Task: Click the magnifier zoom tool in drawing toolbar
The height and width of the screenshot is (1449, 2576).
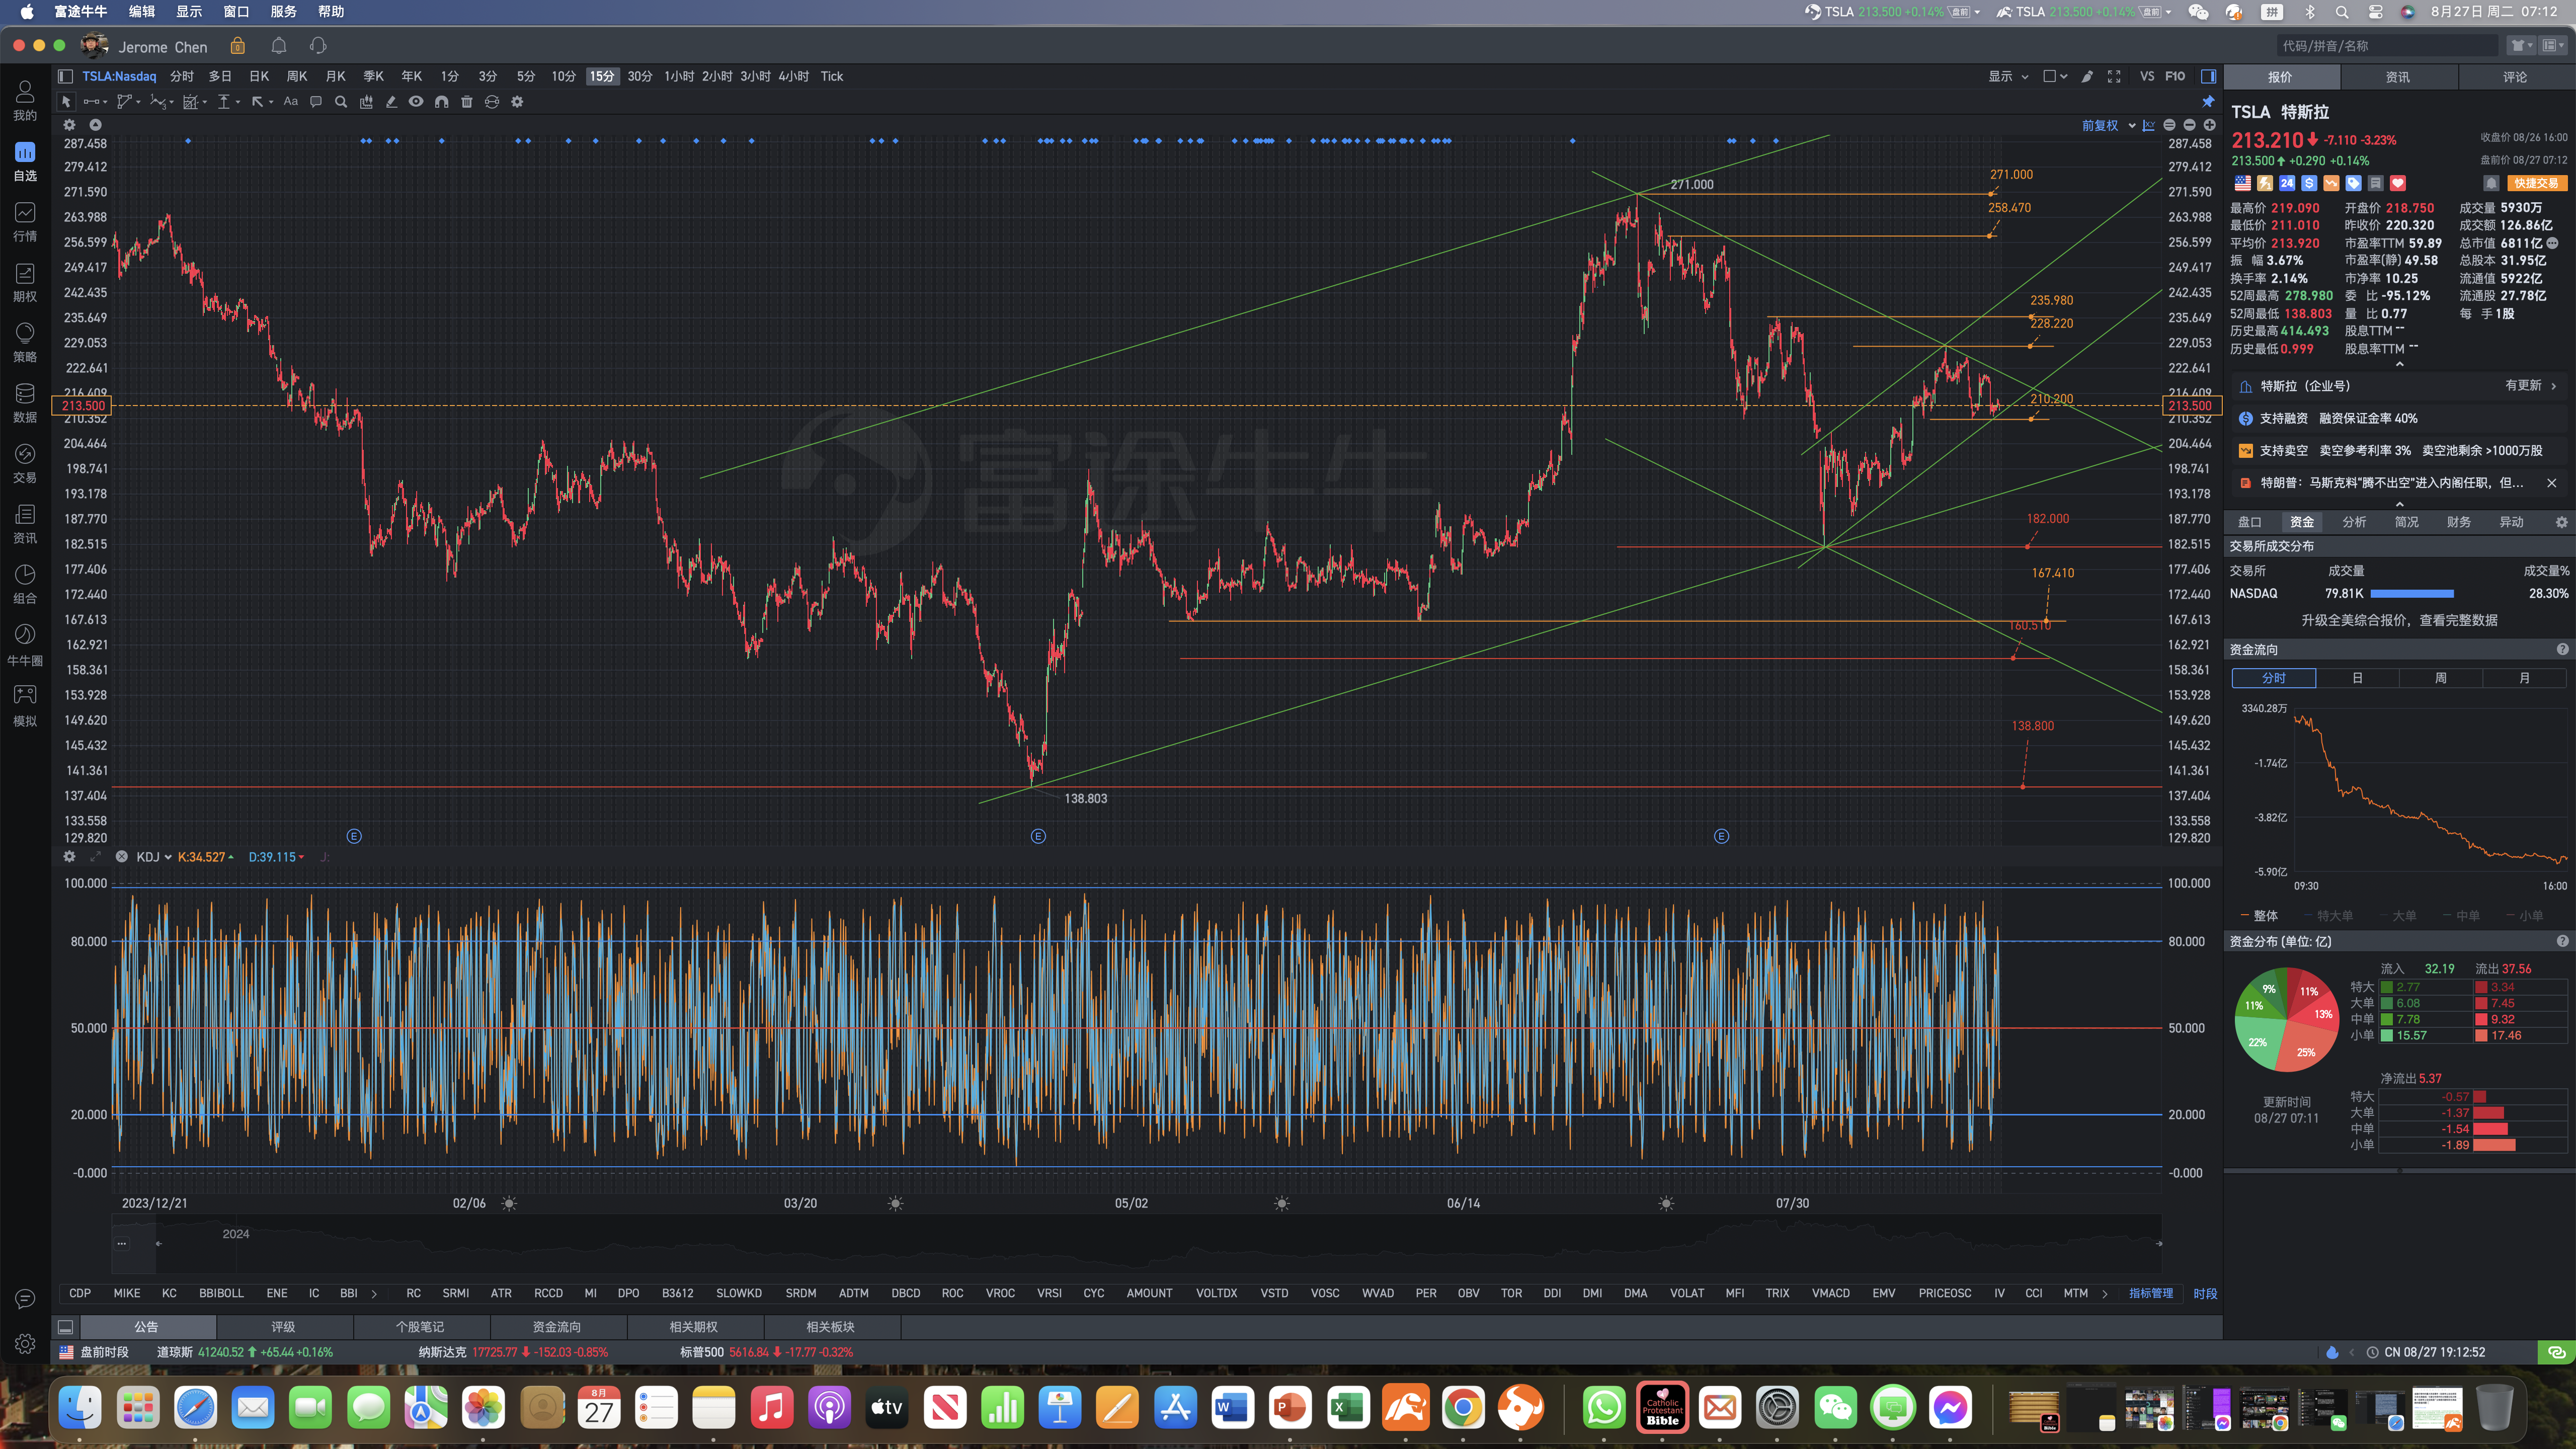Action: coord(341,102)
